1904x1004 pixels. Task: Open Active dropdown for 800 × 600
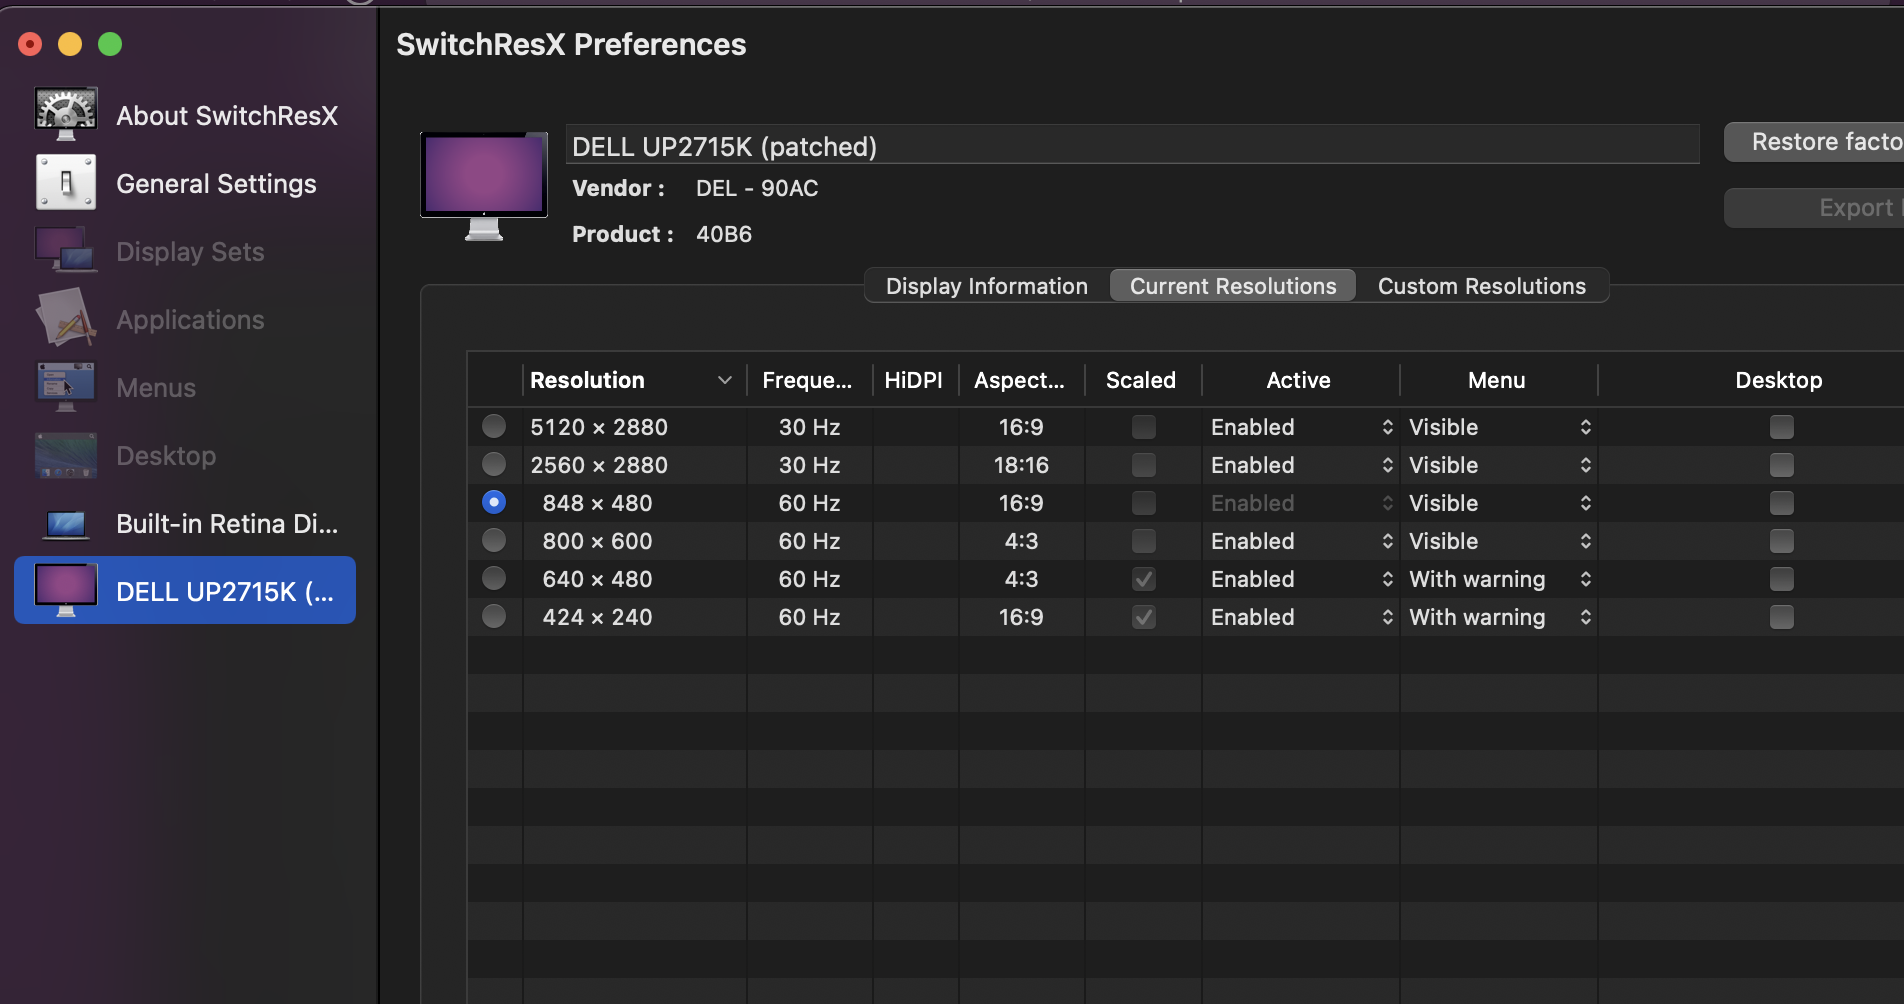coord(1301,541)
